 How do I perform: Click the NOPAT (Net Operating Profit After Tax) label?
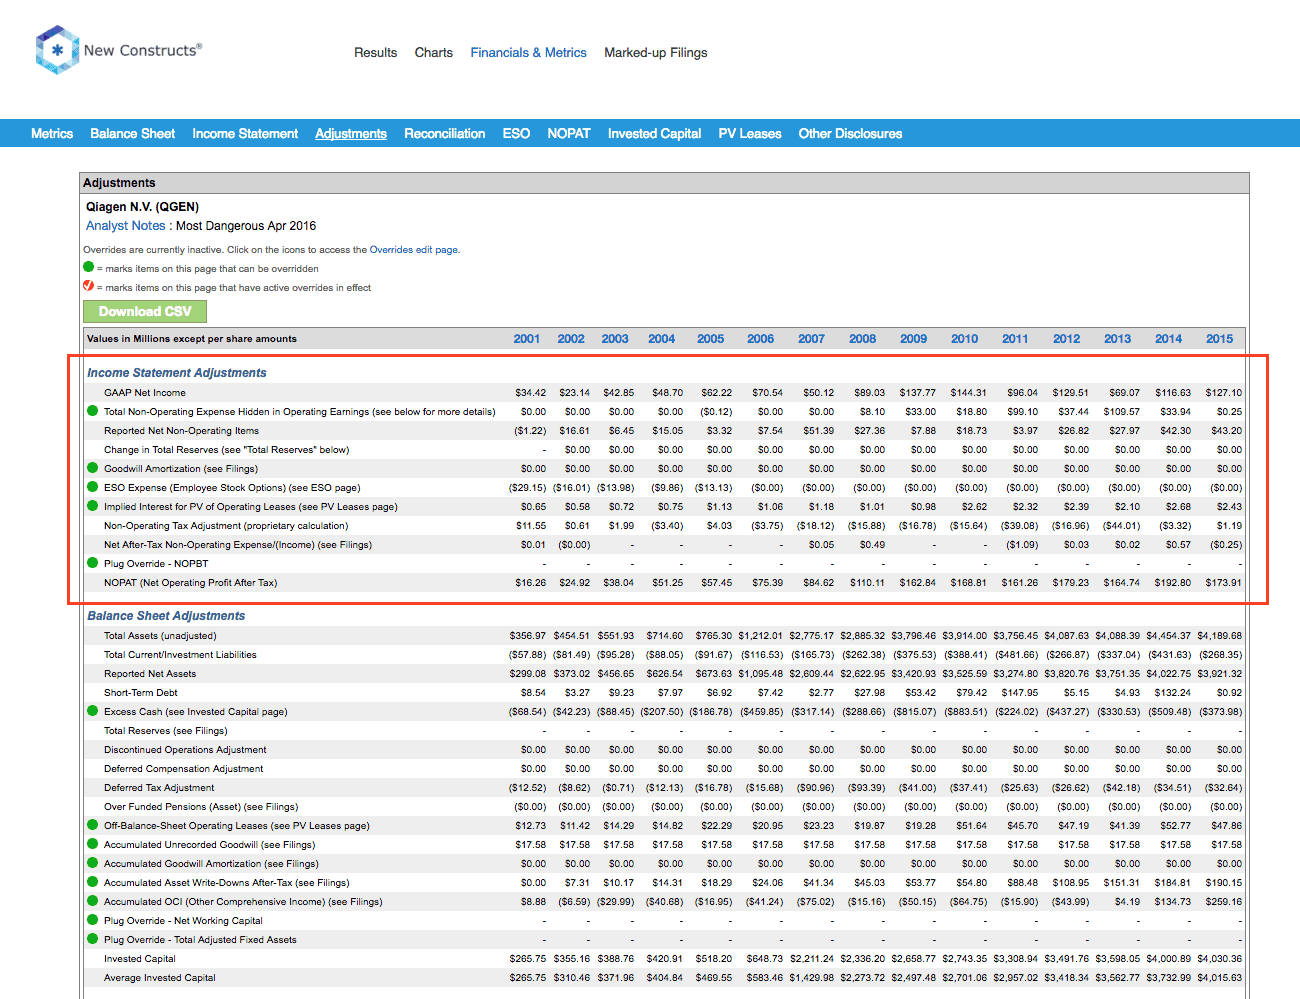coord(191,583)
